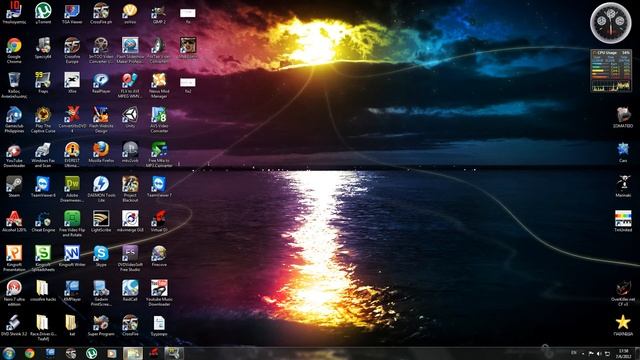640x360 pixels.
Task: Launch the KMPlayer desktop shortcut
Action: tap(72, 290)
